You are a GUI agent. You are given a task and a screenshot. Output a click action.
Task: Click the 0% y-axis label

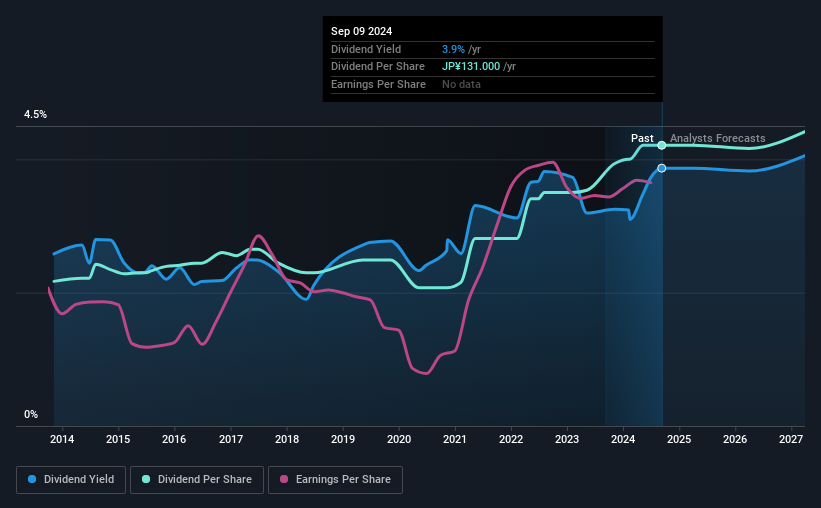click(31, 414)
